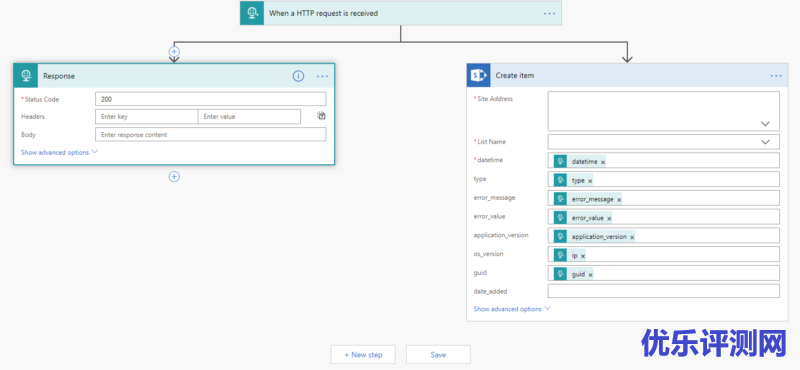Click the datetime dynamic content token

580,162
